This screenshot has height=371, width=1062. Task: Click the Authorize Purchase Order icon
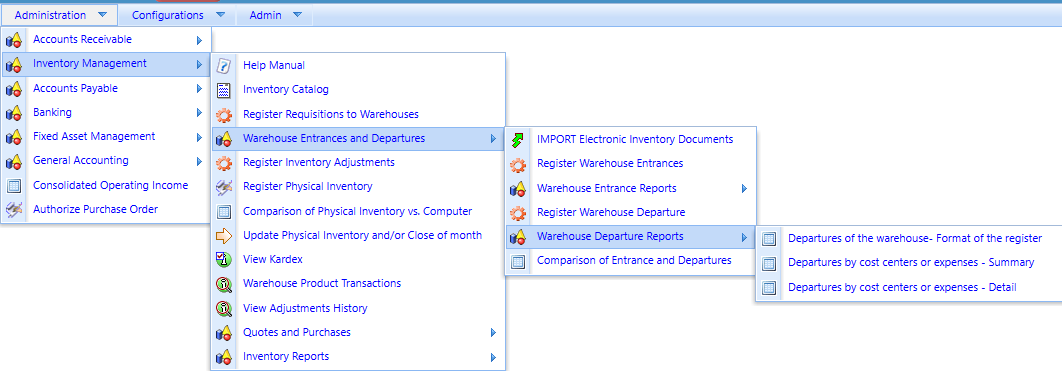coord(14,210)
